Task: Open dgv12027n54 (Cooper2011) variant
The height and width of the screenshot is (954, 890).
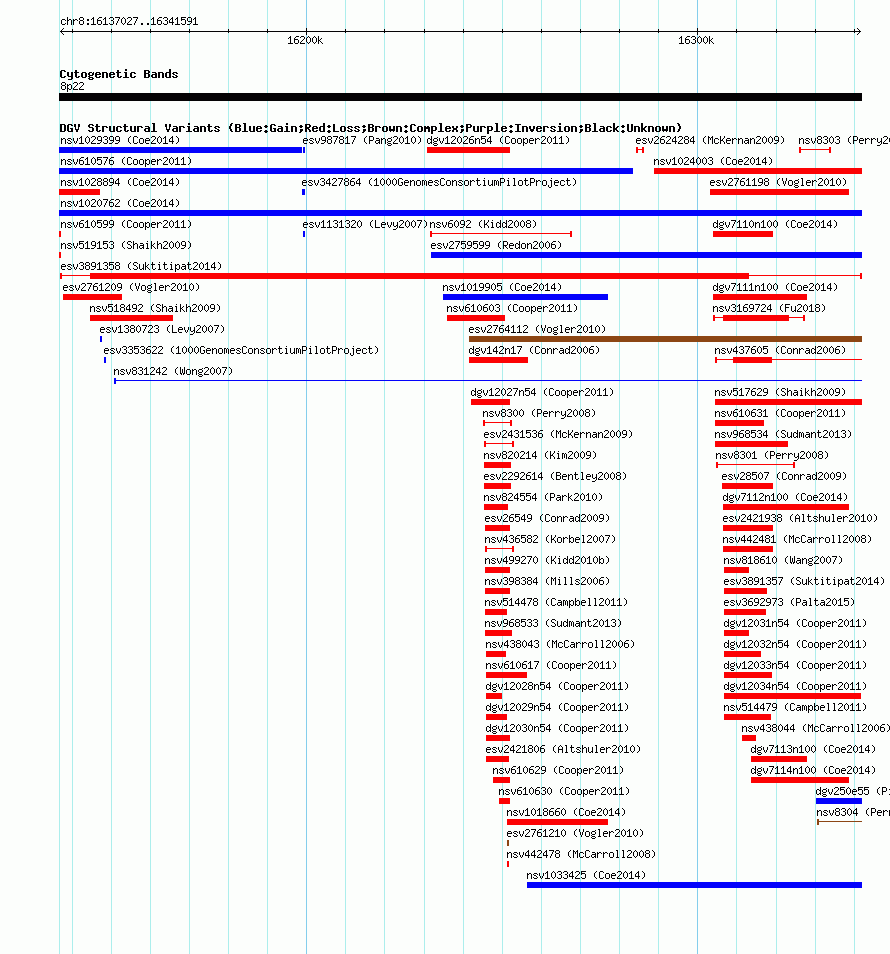Action: point(542,392)
